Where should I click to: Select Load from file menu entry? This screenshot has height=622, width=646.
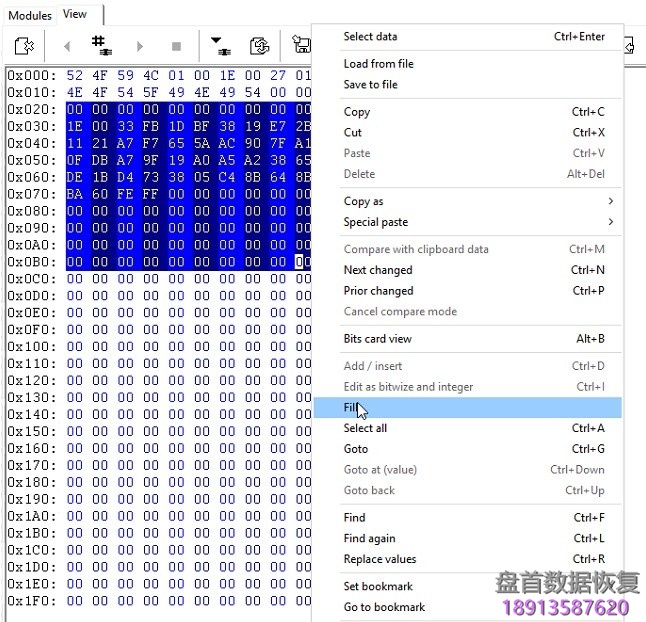click(378, 64)
